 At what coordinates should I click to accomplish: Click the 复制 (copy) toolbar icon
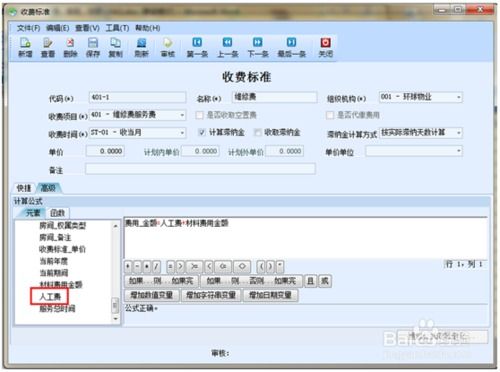pyautogui.click(x=115, y=47)
